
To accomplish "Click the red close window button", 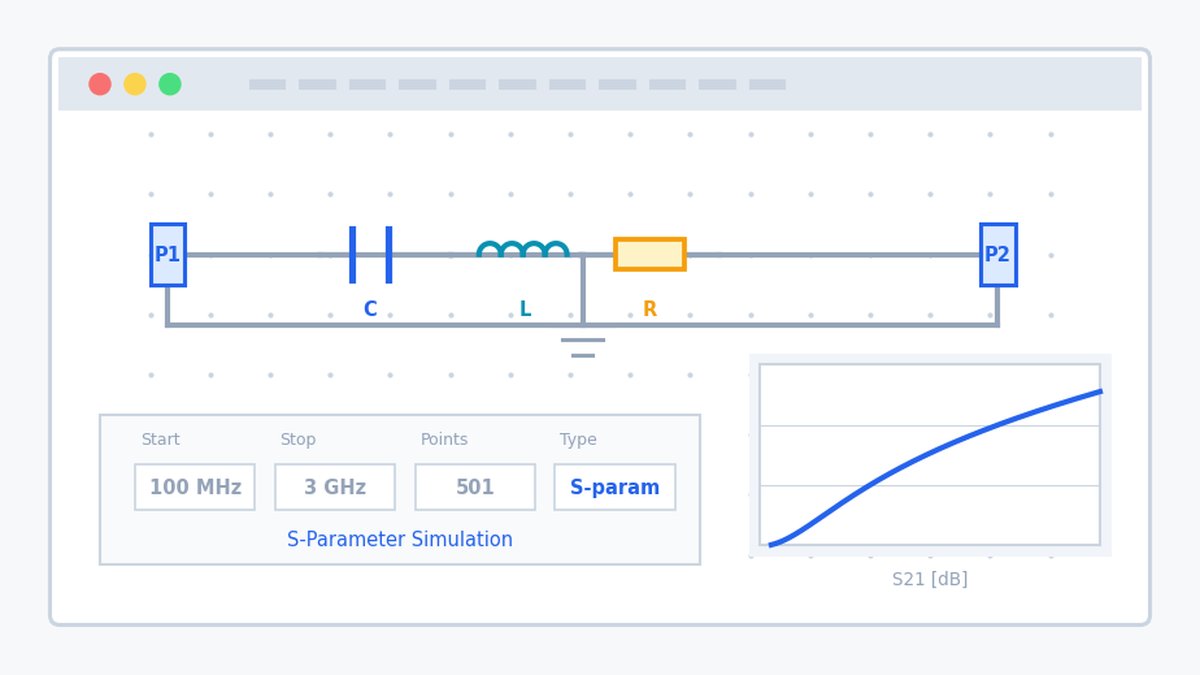I will tap(100, 84).
